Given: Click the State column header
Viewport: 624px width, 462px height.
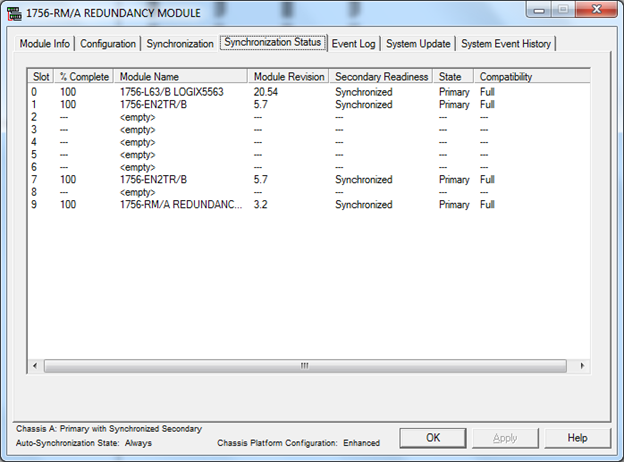Looking at the screenshot, I should tap(454, 76).
